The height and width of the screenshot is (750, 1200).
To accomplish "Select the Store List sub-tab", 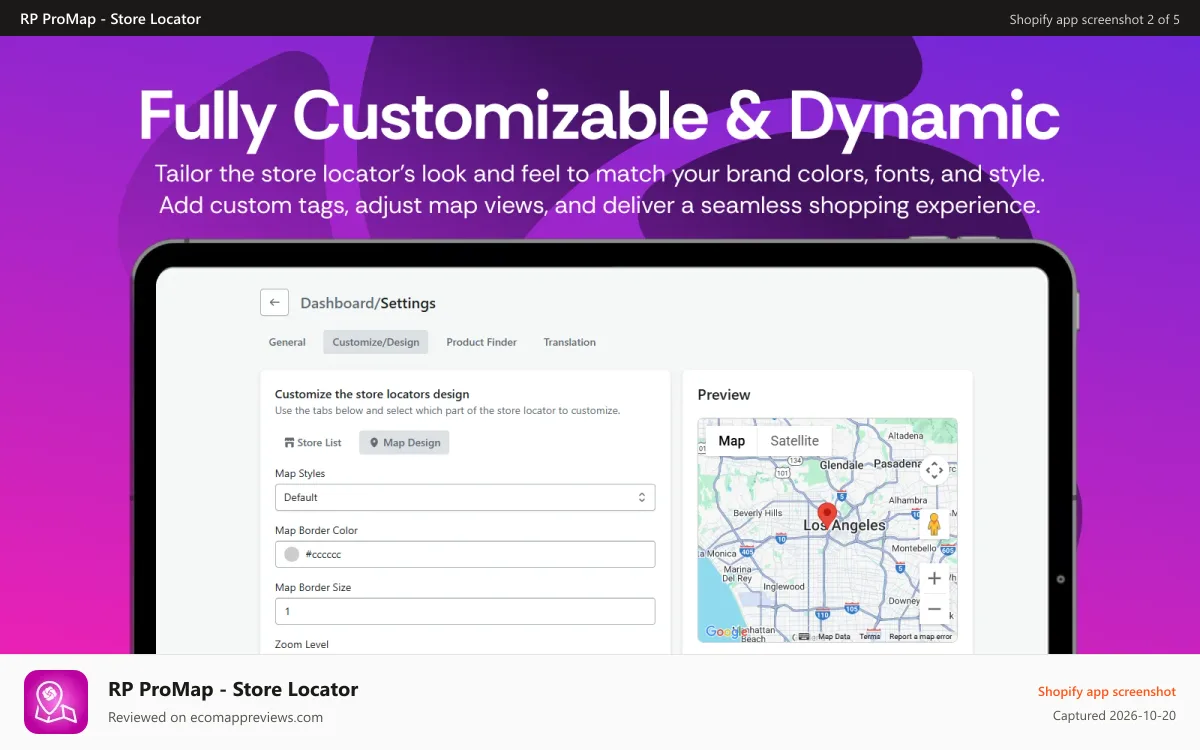I will point(313,442).
